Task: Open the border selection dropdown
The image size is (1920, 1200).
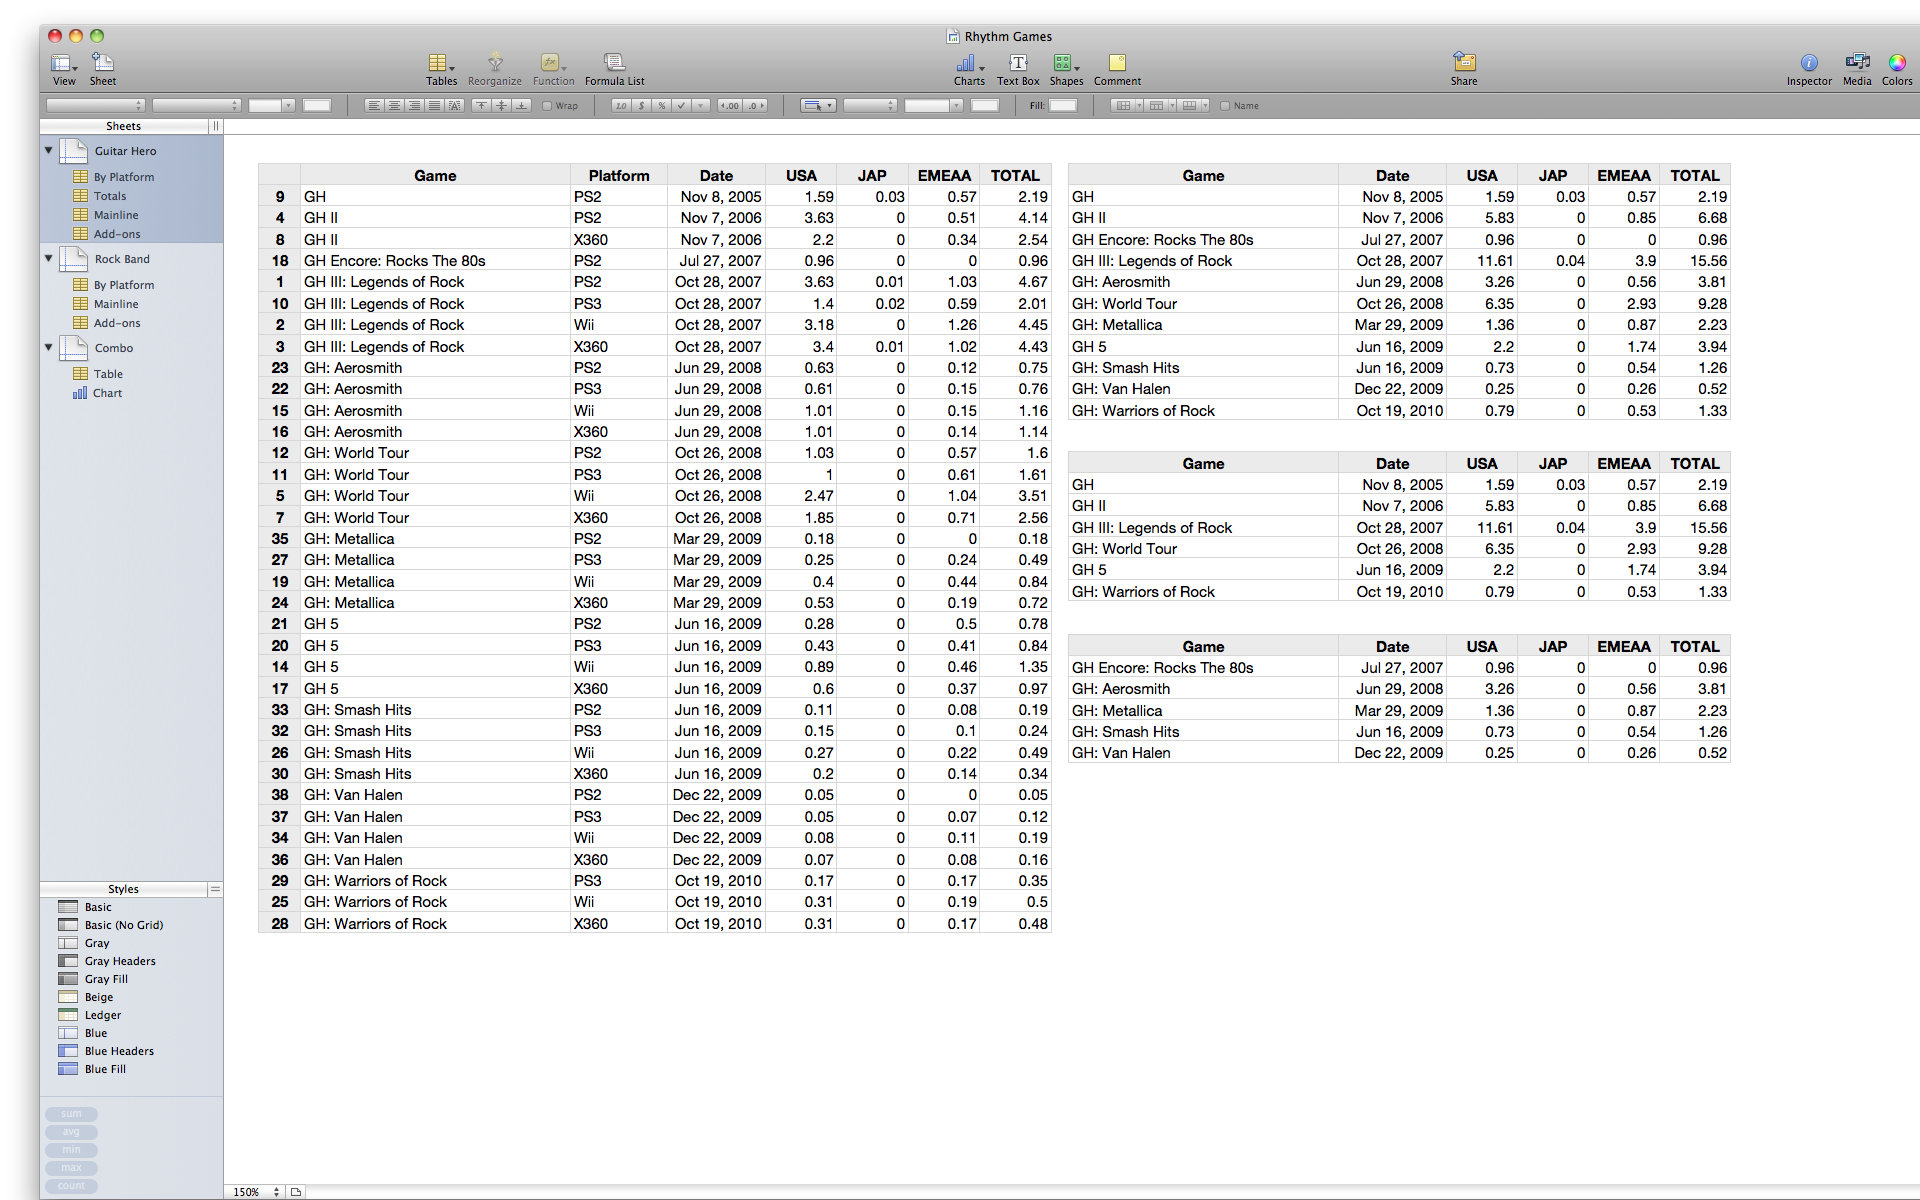Action: [818, 105]
